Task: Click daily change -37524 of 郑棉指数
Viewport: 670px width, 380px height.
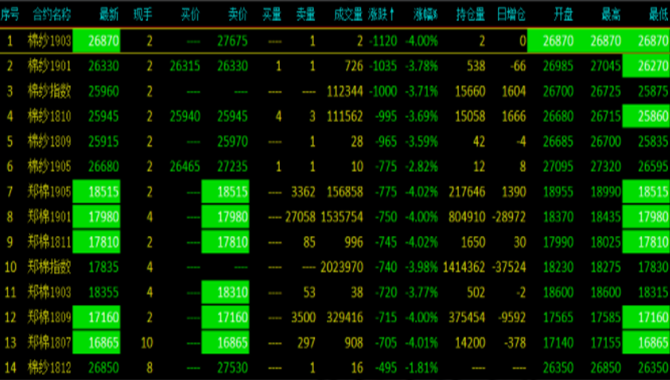Action: 509,267
